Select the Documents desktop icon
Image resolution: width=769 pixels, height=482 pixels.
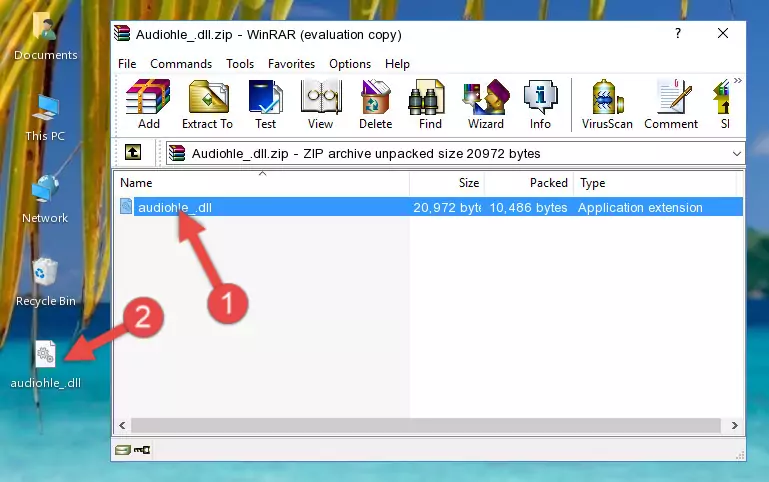(45, 36)
